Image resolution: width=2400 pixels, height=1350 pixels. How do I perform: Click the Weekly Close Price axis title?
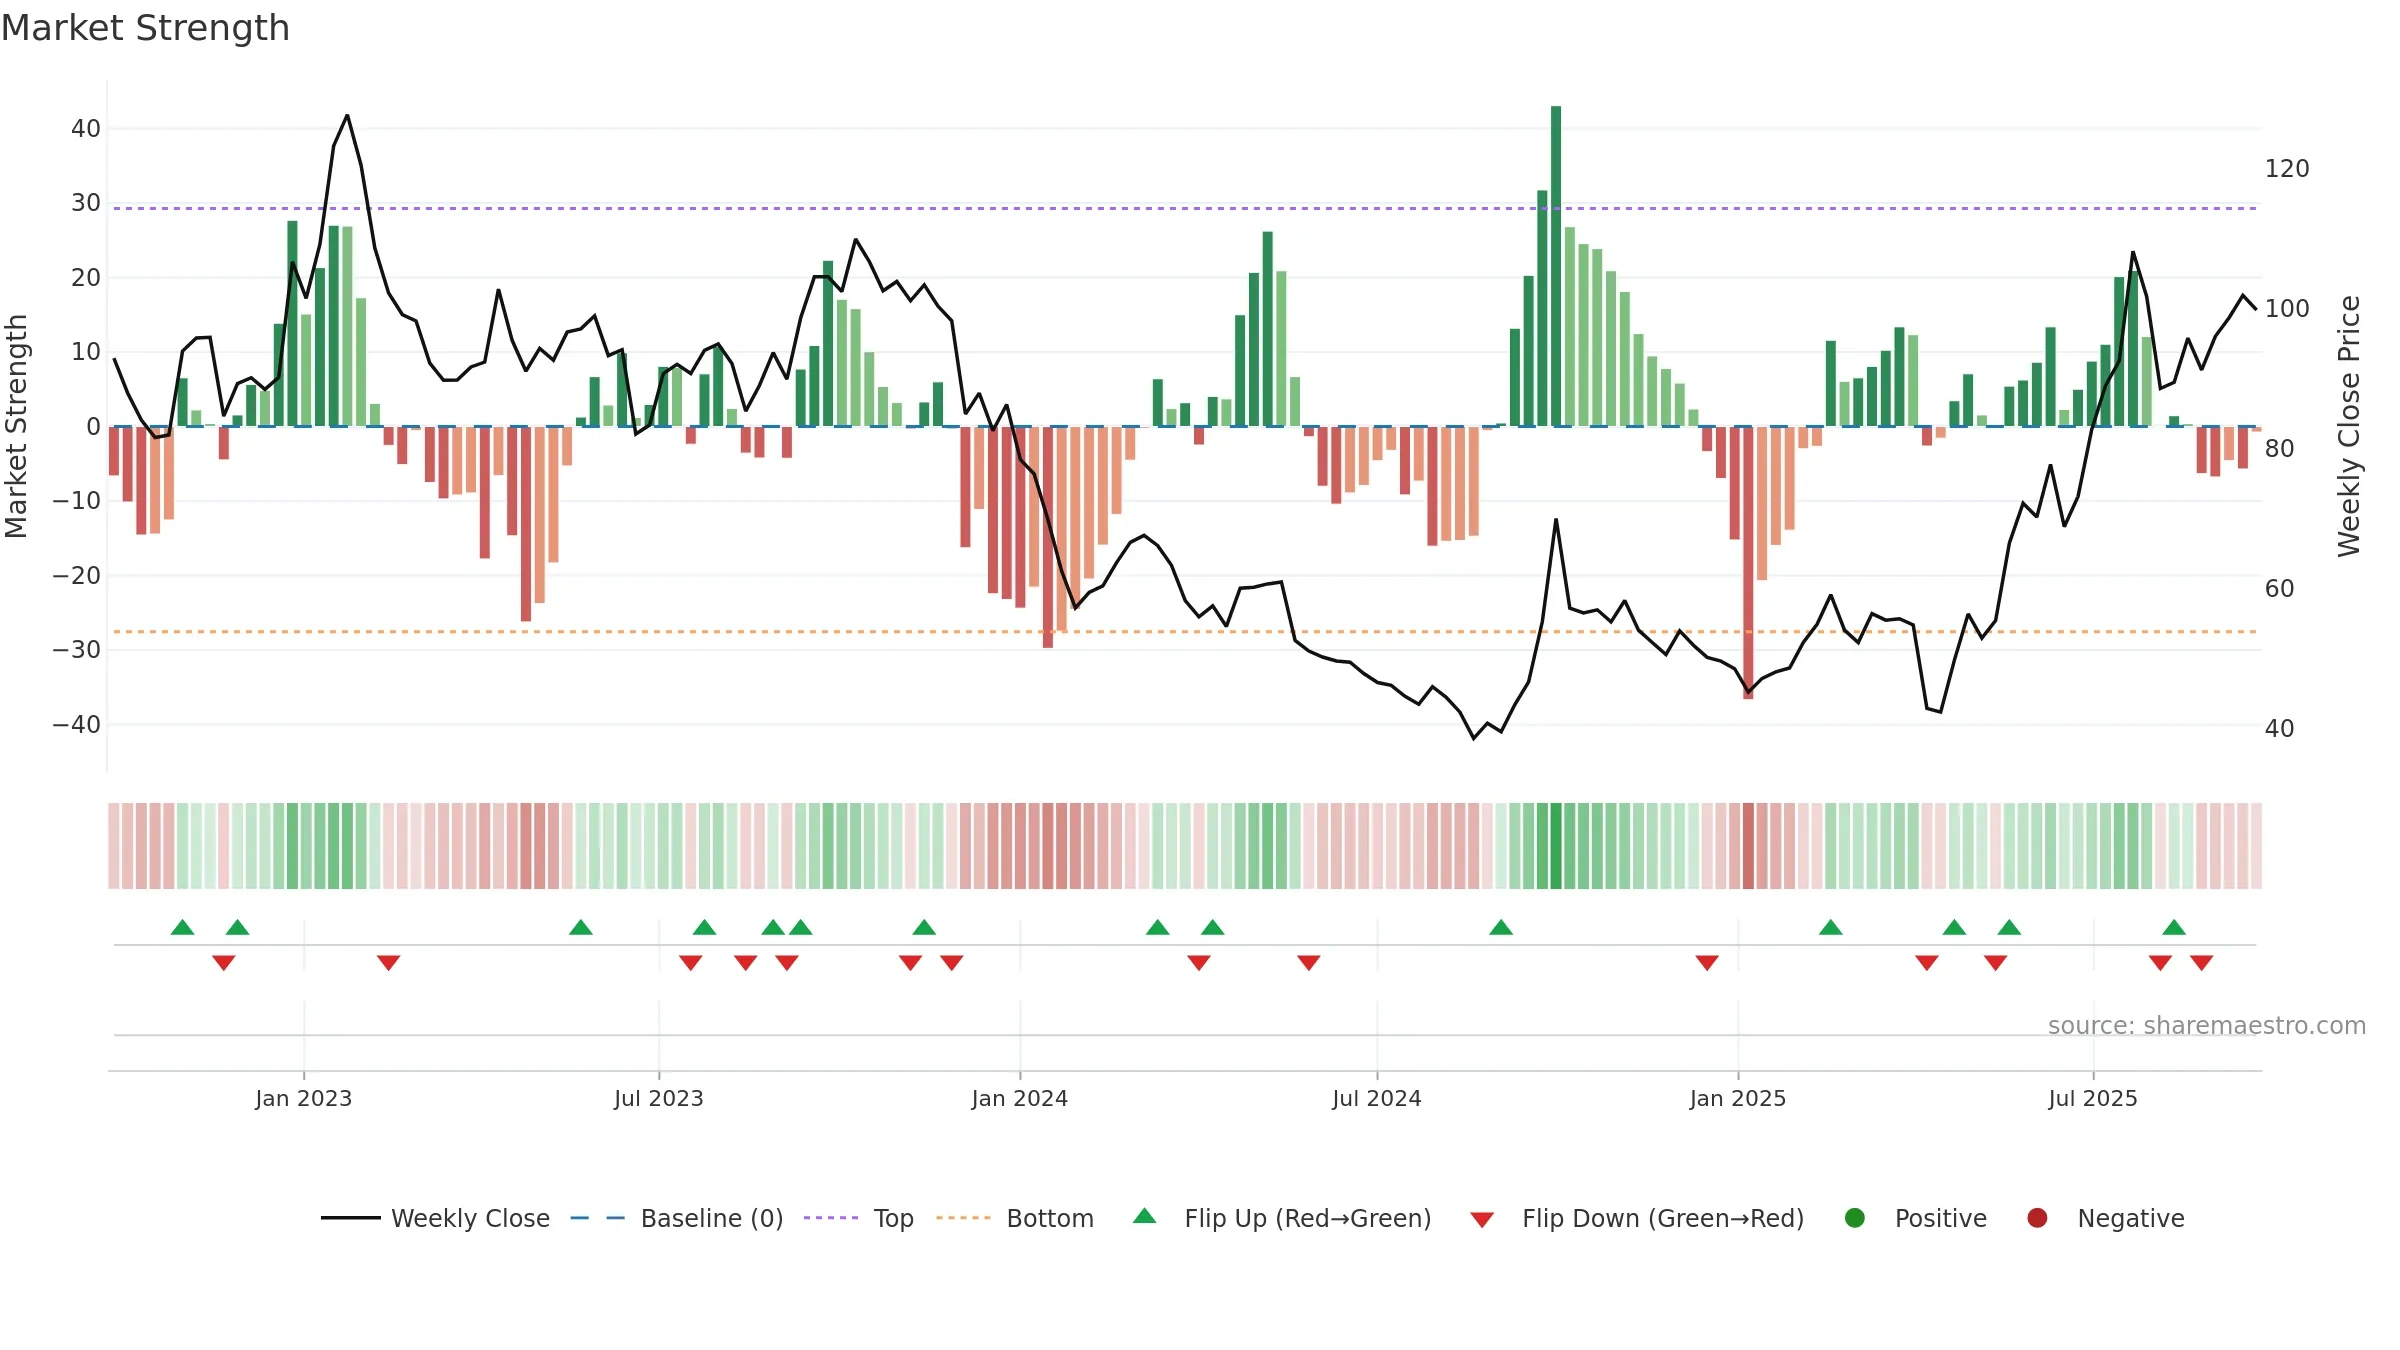tap(2349, 426)
